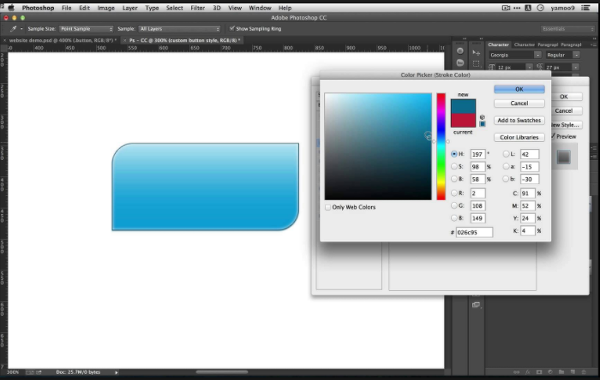The height and width of the screenshot is (380, 600).
Task: Click OK in the Color Picker dialog
Action: click(519, 89)
